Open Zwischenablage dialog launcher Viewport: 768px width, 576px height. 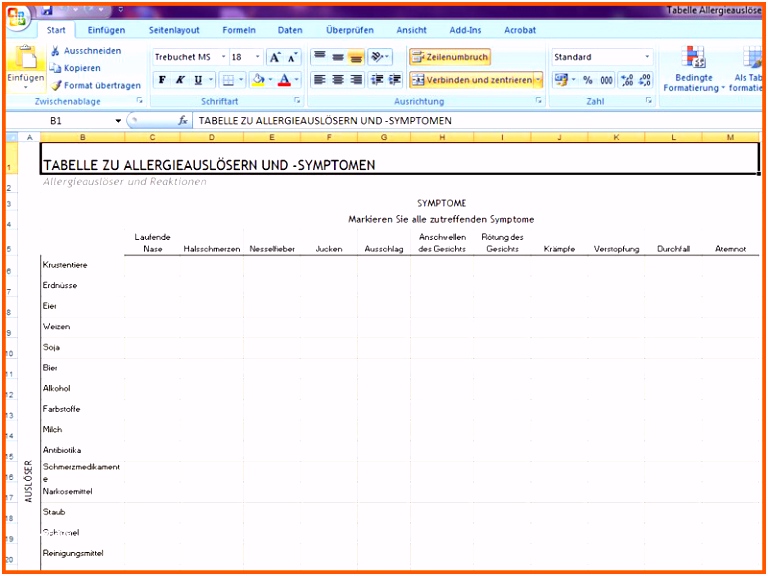[x=140, y=100]
